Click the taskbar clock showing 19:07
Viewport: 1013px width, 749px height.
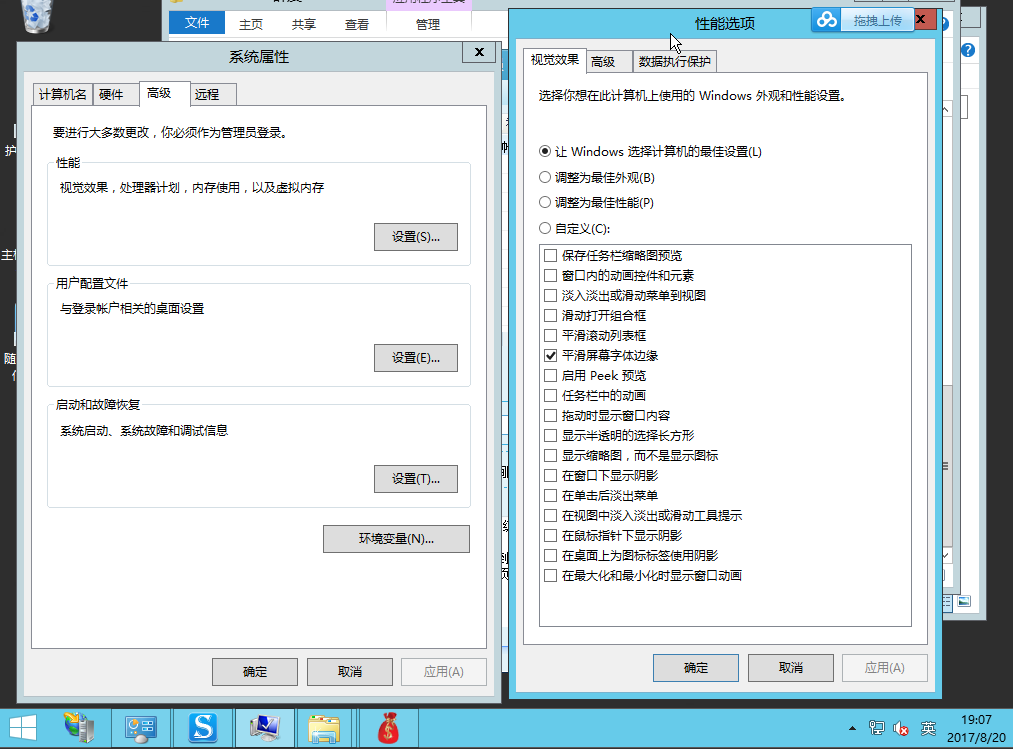pyautogui.click(x=976, y=727)
